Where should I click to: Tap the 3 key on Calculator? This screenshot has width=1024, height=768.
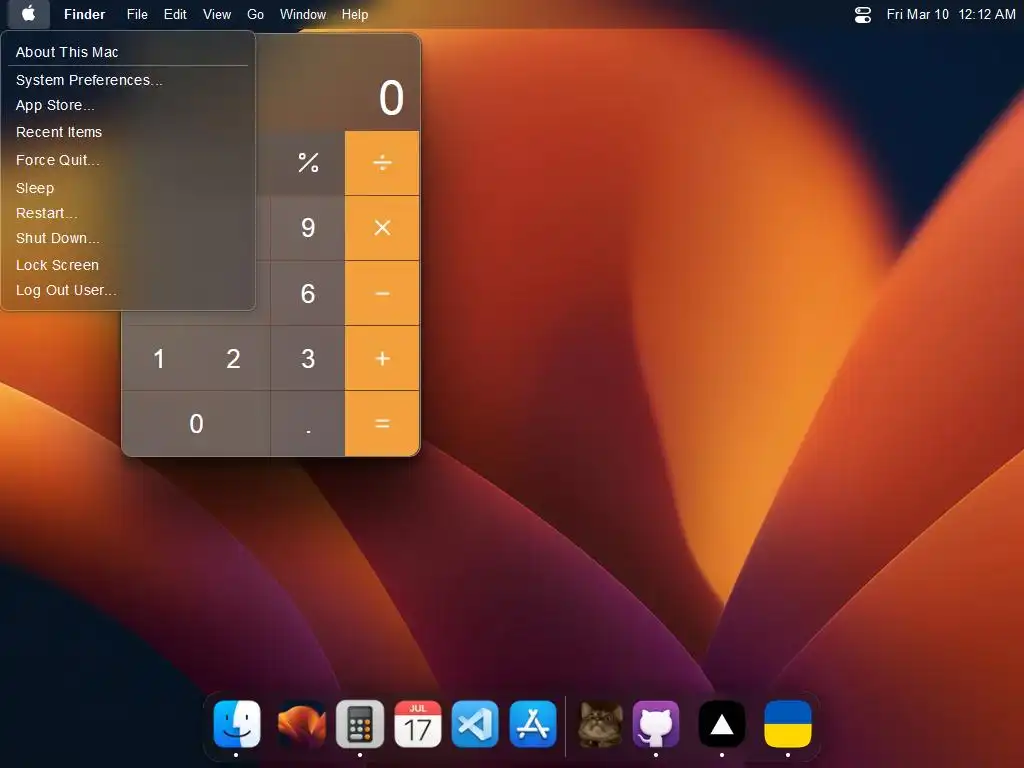308,359
